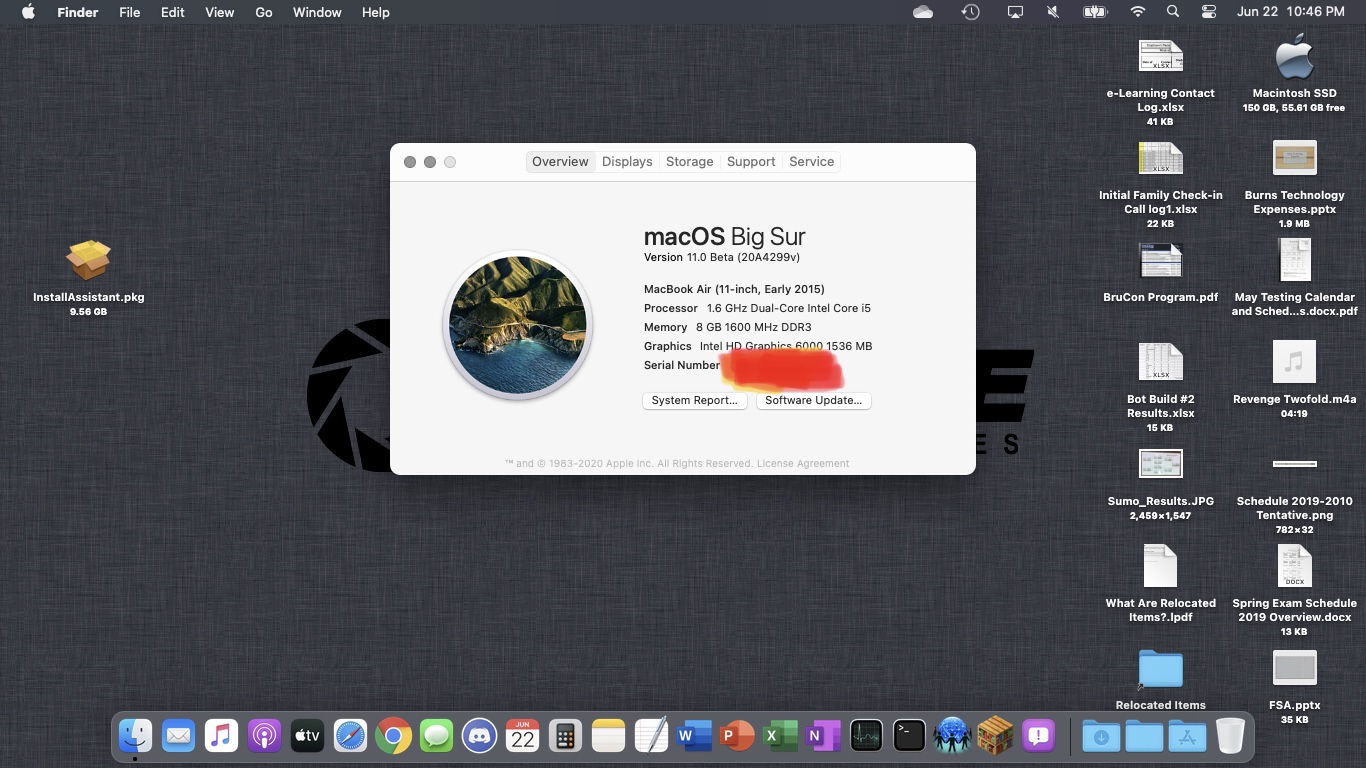Open the yellow Notes app
The image size is (1366, 768).
pyautogui.click(x=608, y=737)
